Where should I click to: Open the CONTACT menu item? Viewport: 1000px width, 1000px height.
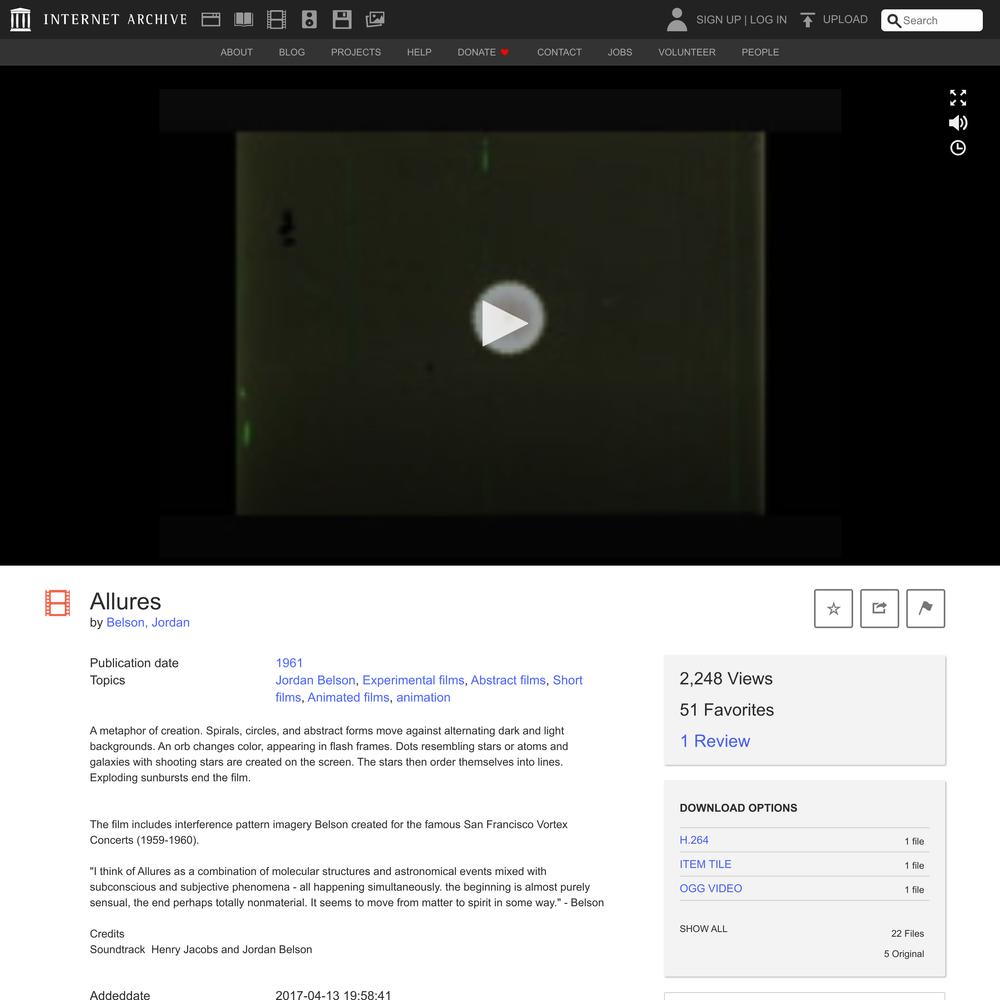point(559,52)
